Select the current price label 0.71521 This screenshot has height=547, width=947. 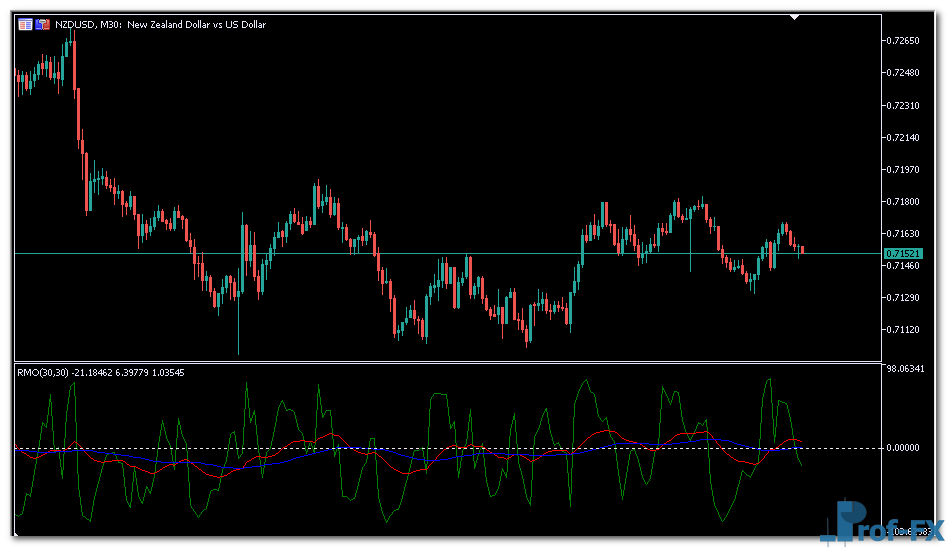905,254
